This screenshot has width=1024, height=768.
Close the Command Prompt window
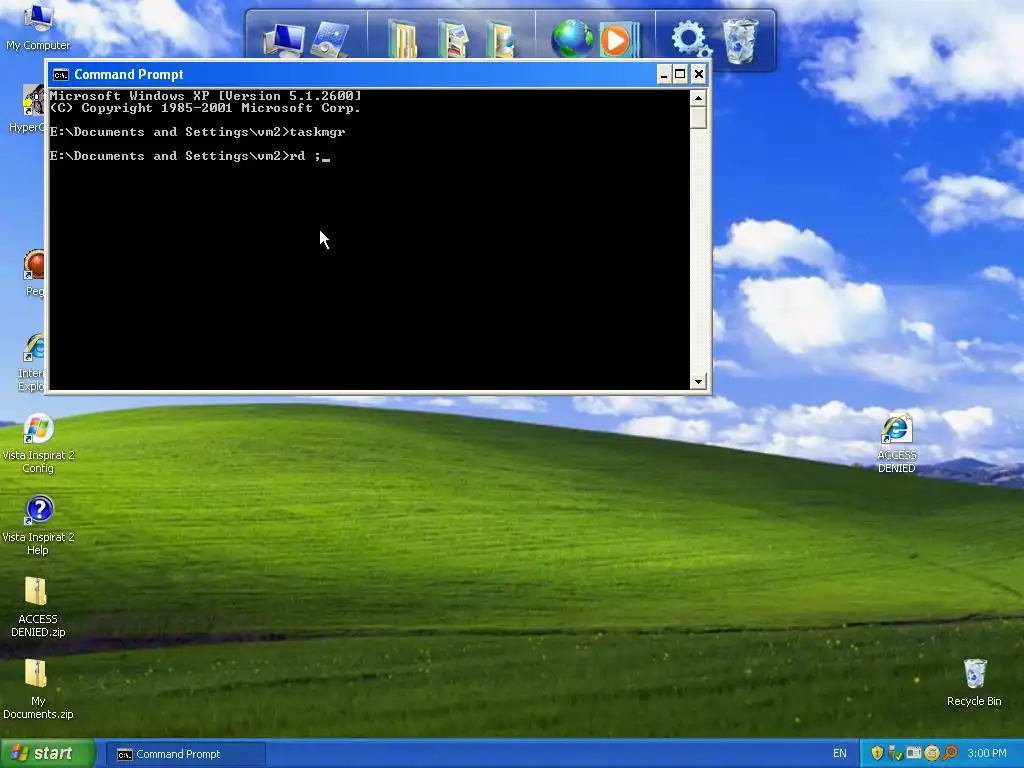coord(698,74)
